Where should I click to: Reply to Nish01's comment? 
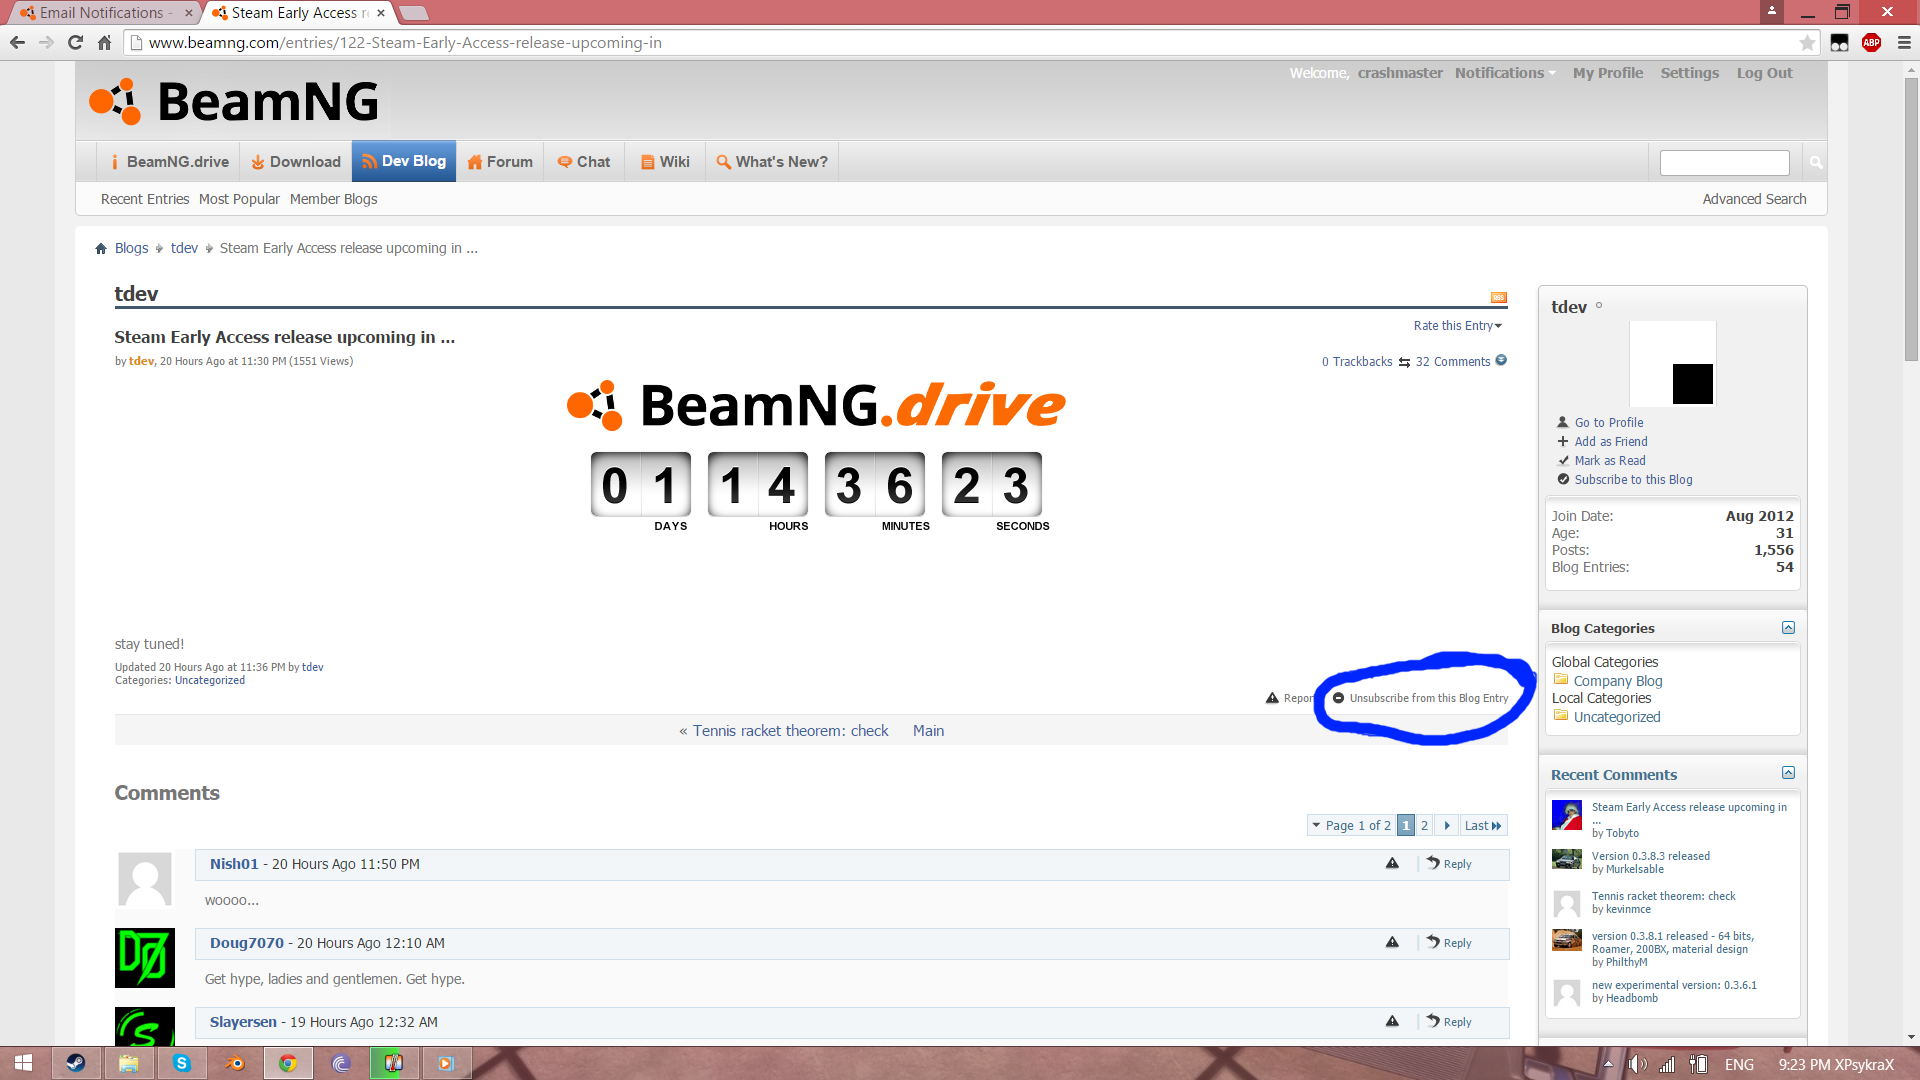pyautogui.click(x=1450, y=864)
